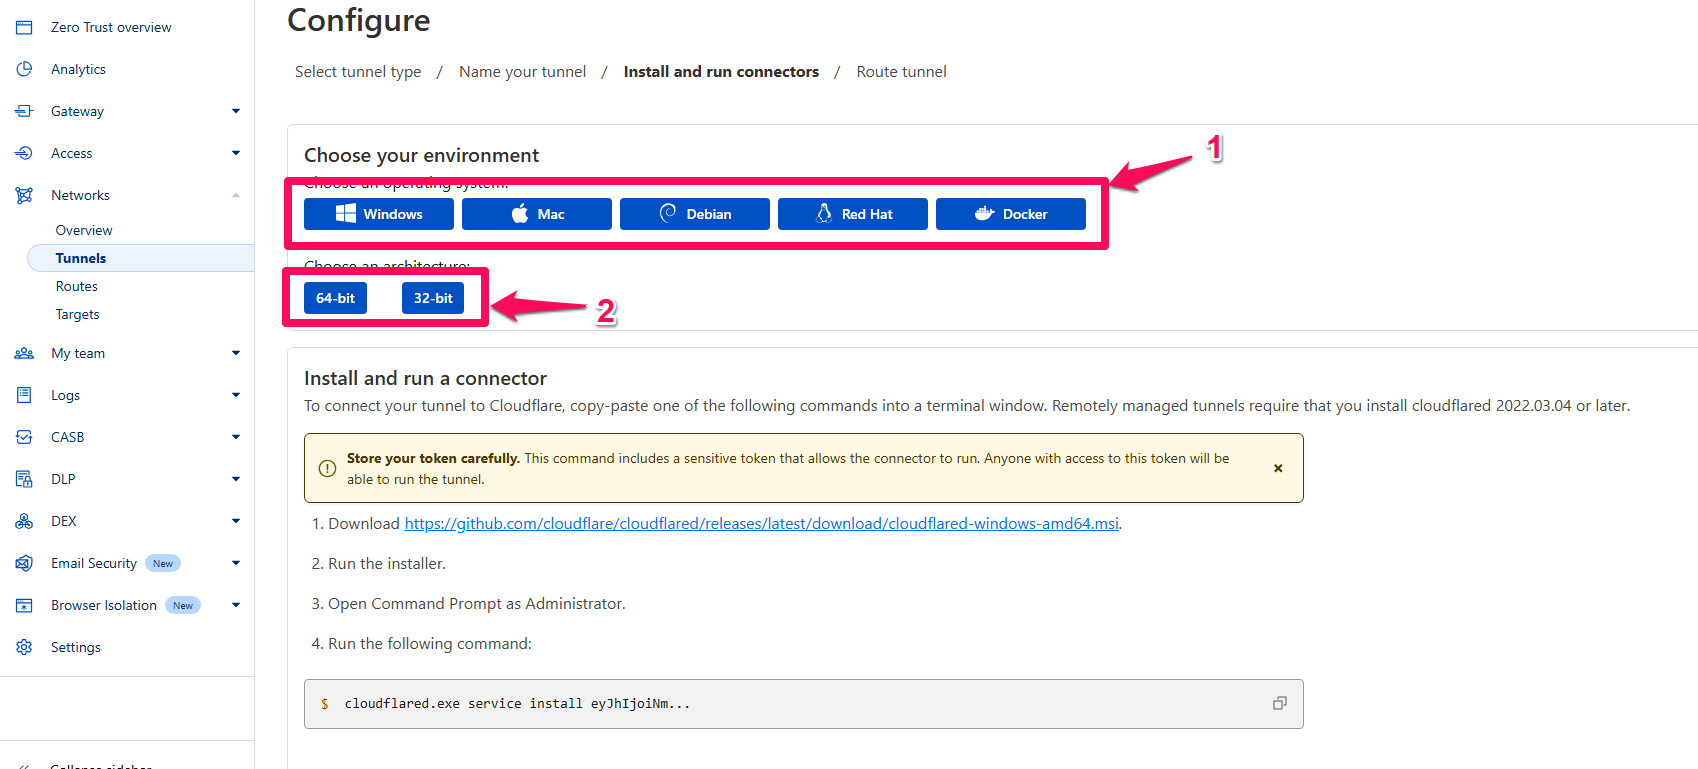Viewport: 1698px width, 769px height.
Task: Click the Settings gear icon
Action: pos(24,647)
